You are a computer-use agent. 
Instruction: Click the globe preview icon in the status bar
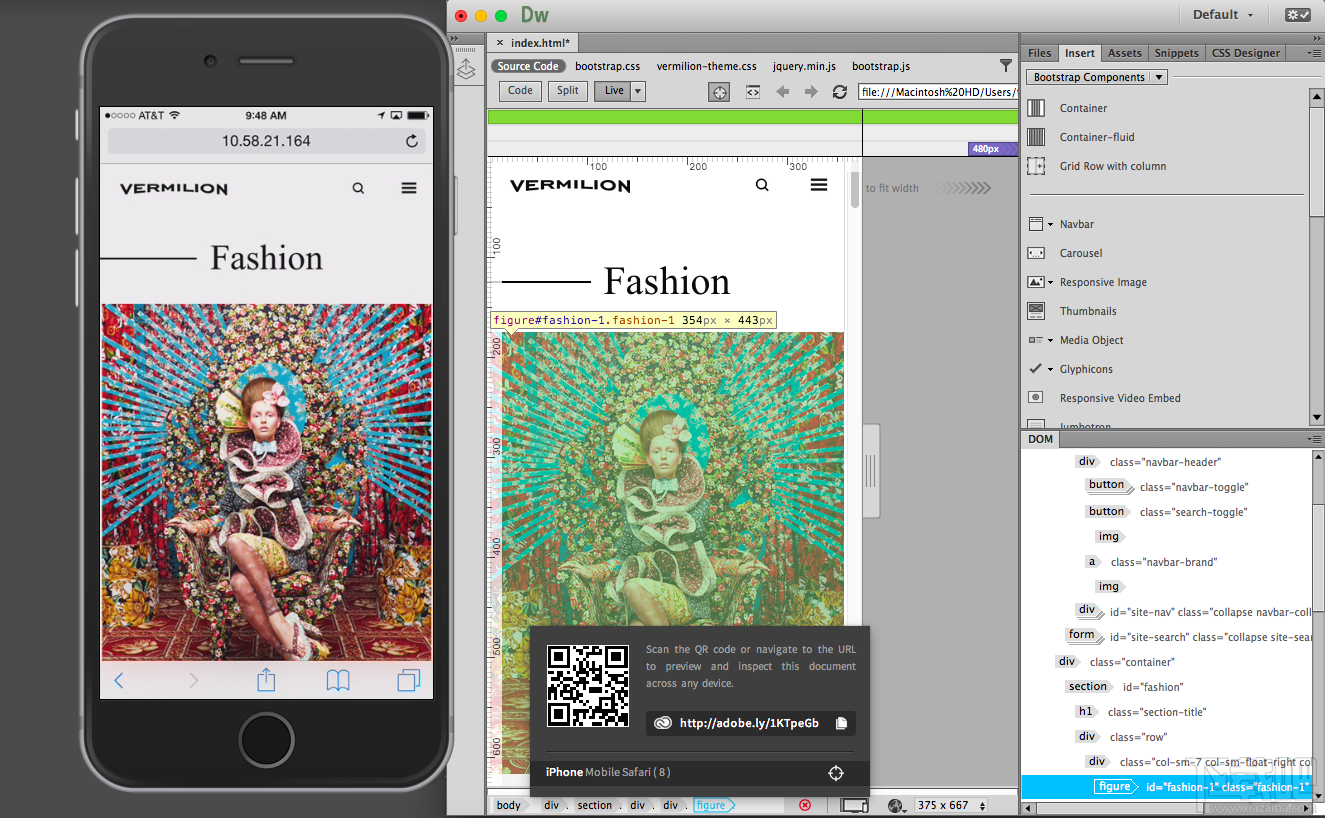pyautogui.click(x=895, y=804)
